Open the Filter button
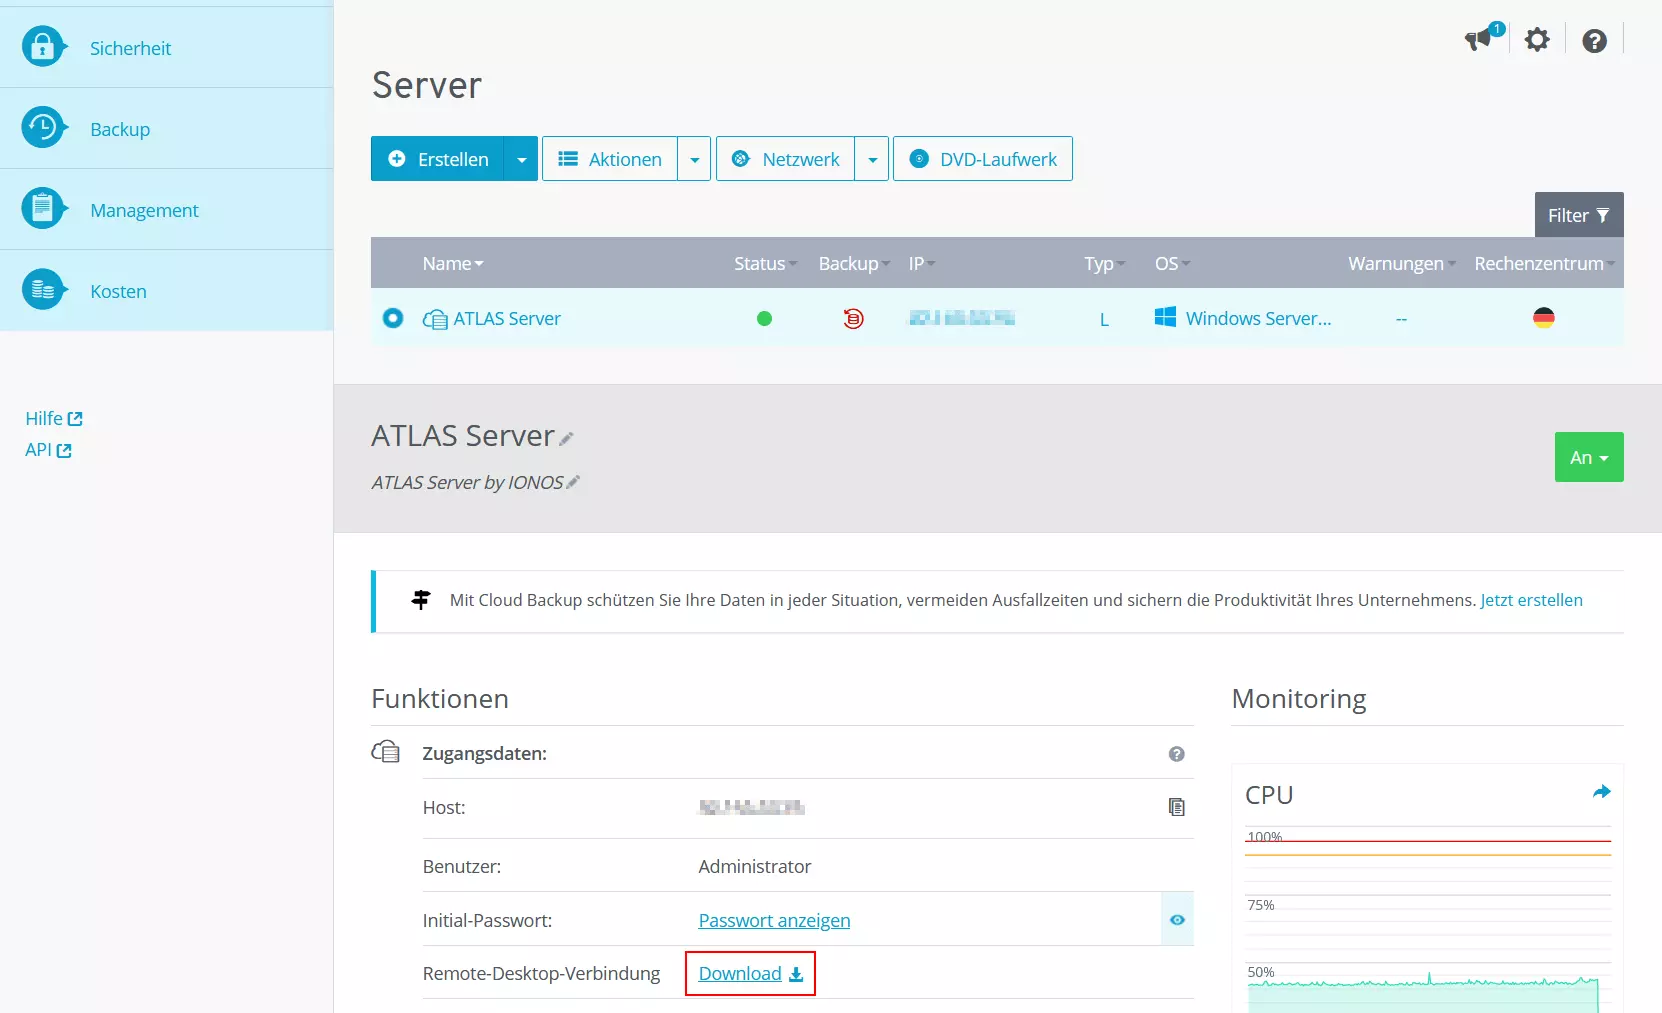Screen dimensions: 1662x1013 point(1579,215)
